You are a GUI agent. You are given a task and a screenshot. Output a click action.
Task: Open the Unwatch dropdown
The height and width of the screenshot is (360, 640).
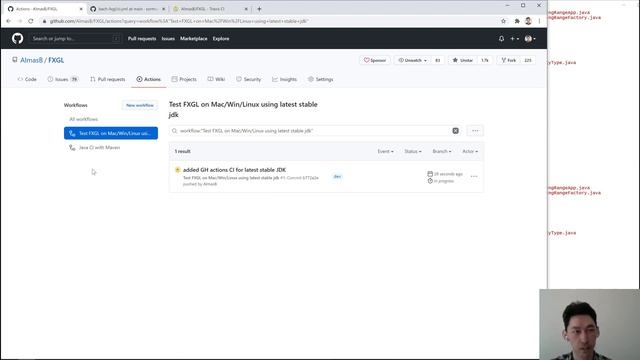[413, 60]
